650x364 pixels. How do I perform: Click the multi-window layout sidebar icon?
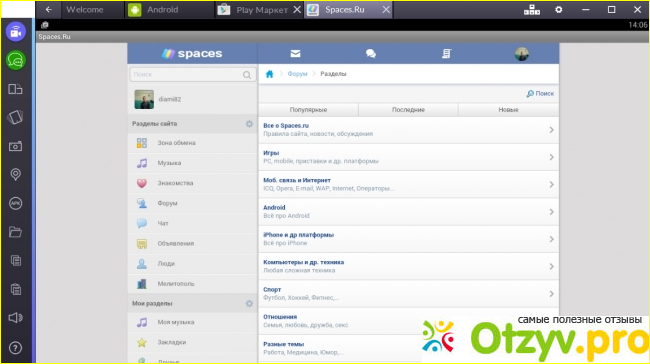15,89
